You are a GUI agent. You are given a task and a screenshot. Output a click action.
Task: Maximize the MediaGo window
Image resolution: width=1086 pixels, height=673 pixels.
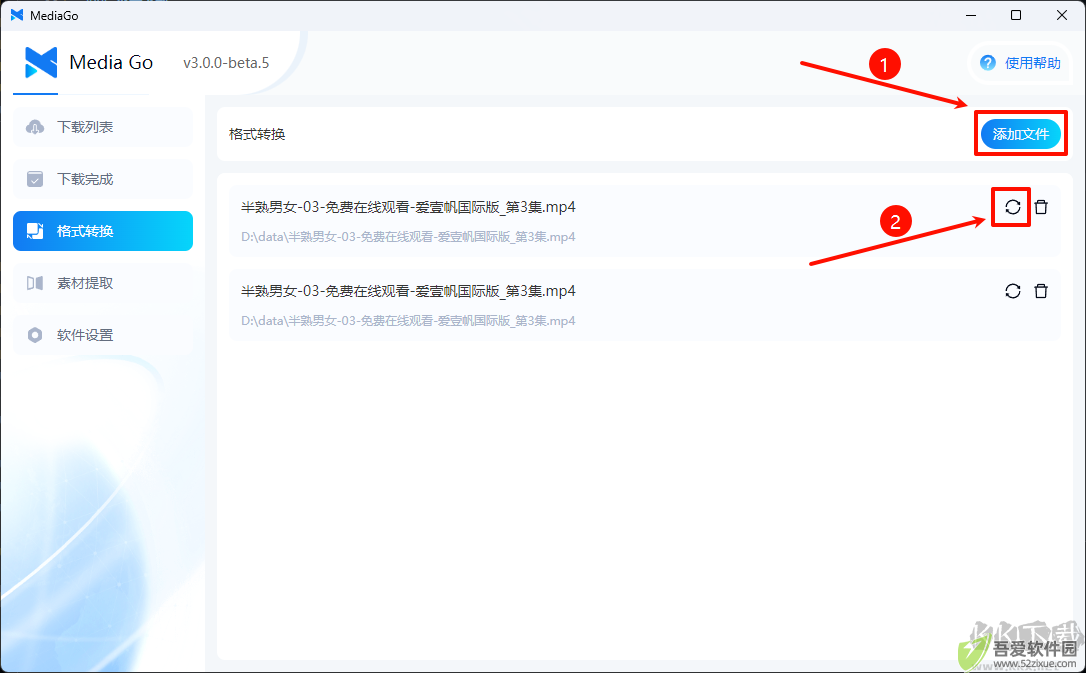coord(1016,15)
